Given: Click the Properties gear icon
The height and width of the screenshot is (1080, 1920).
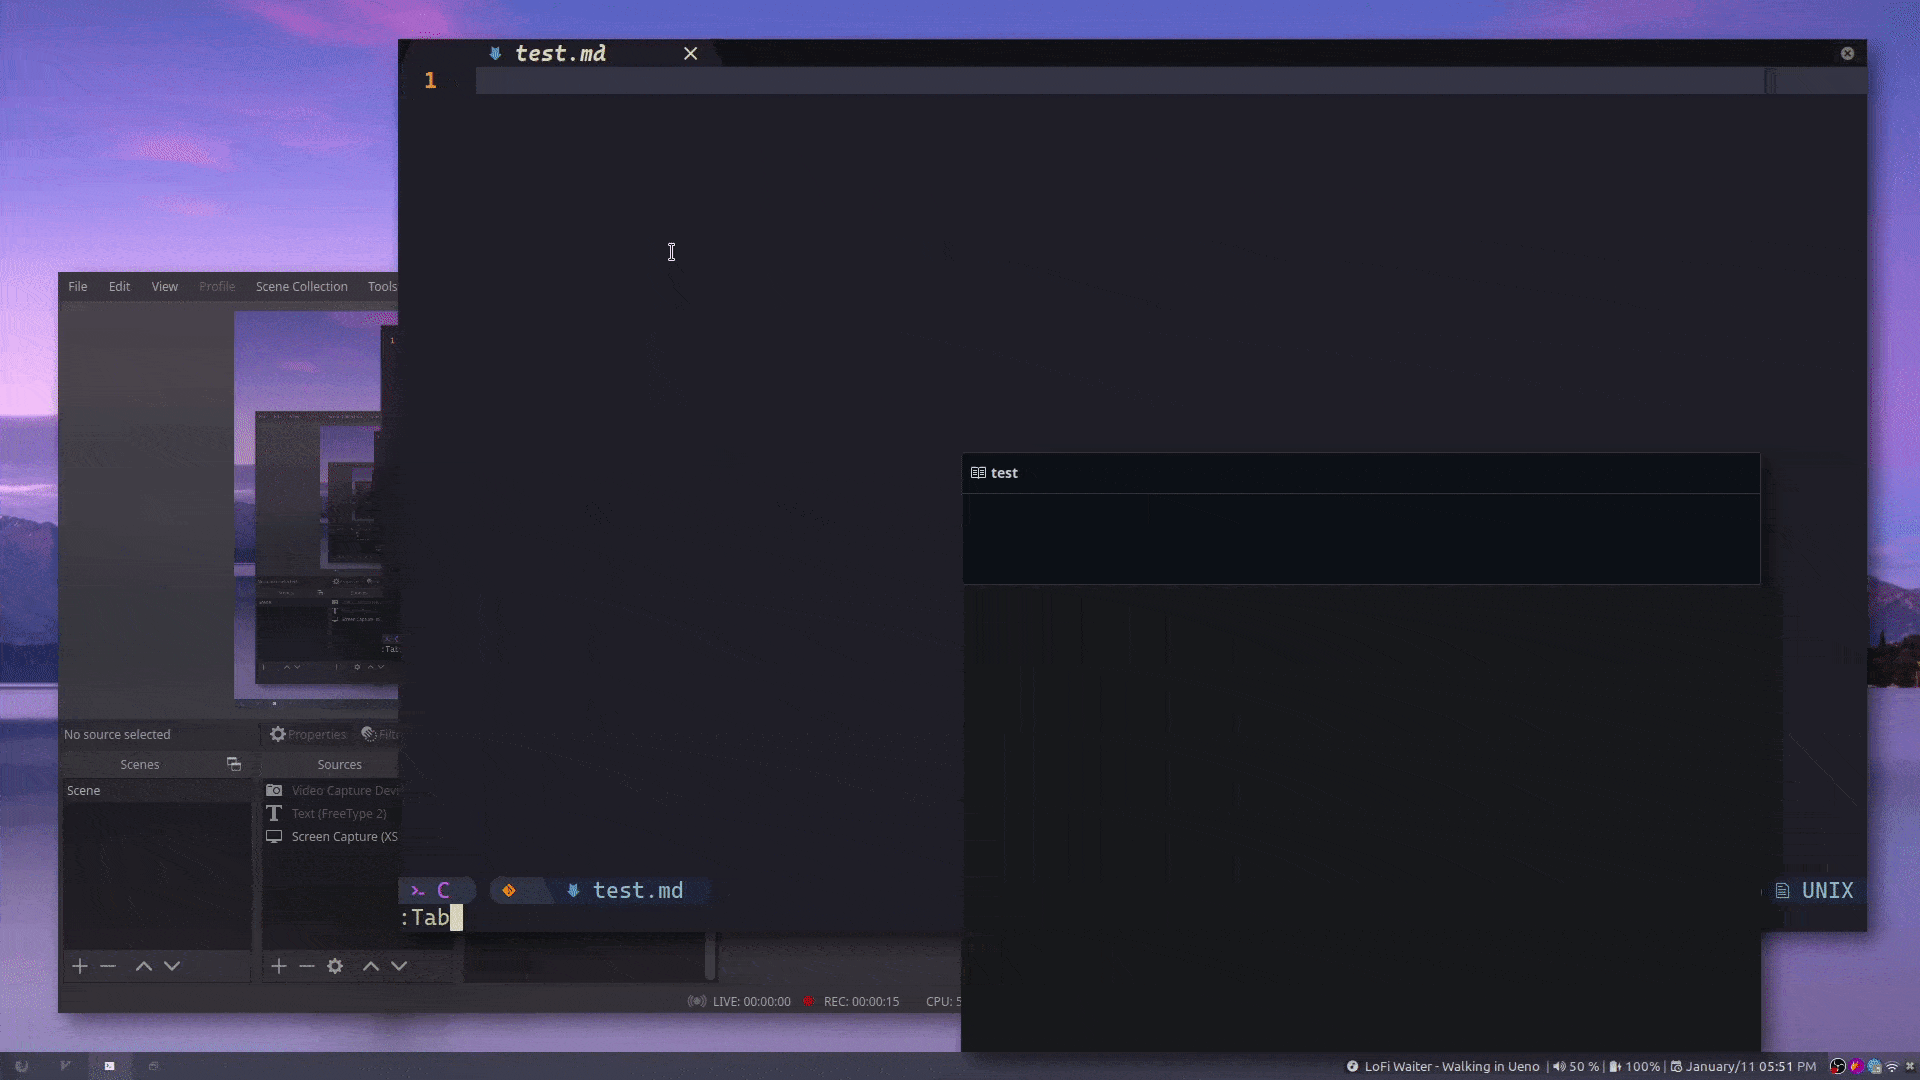Looking at the screenshot, I should pos(278,734).
